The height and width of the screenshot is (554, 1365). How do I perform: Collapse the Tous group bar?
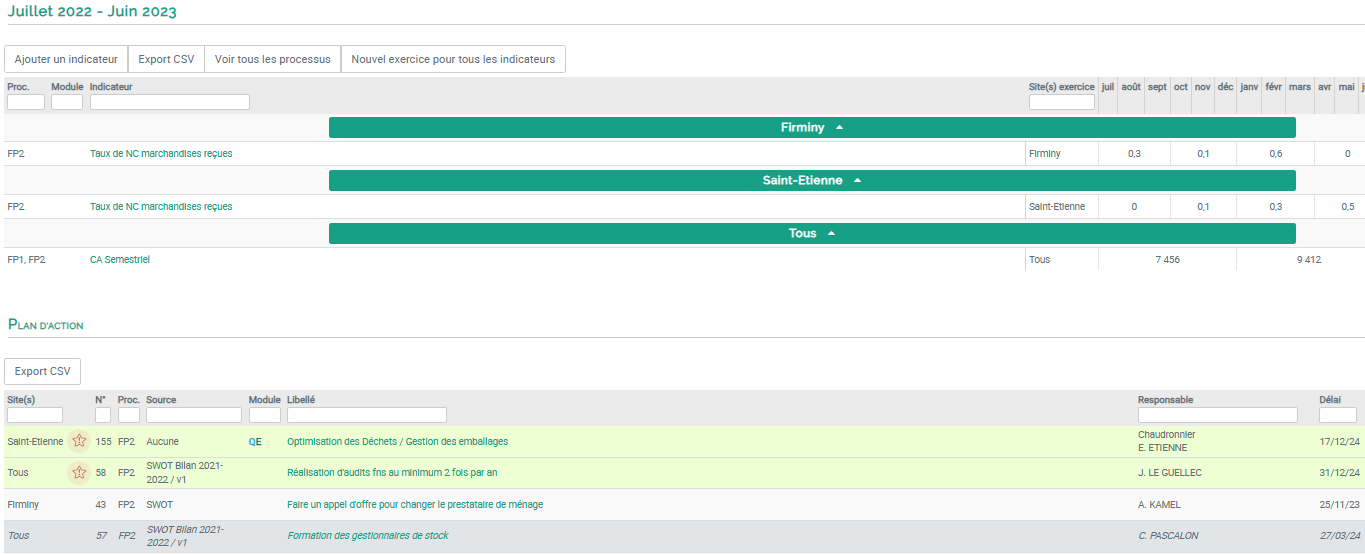pyautogui.click(x=812, y=233)
